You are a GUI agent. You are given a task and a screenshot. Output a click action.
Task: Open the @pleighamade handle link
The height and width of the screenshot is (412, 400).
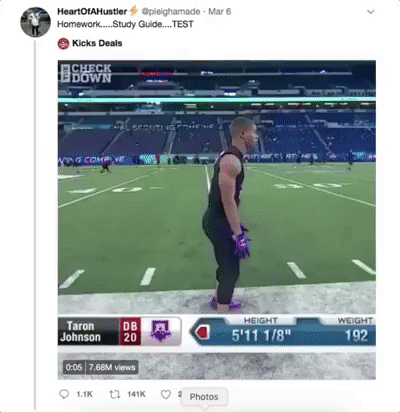[171, 11]
